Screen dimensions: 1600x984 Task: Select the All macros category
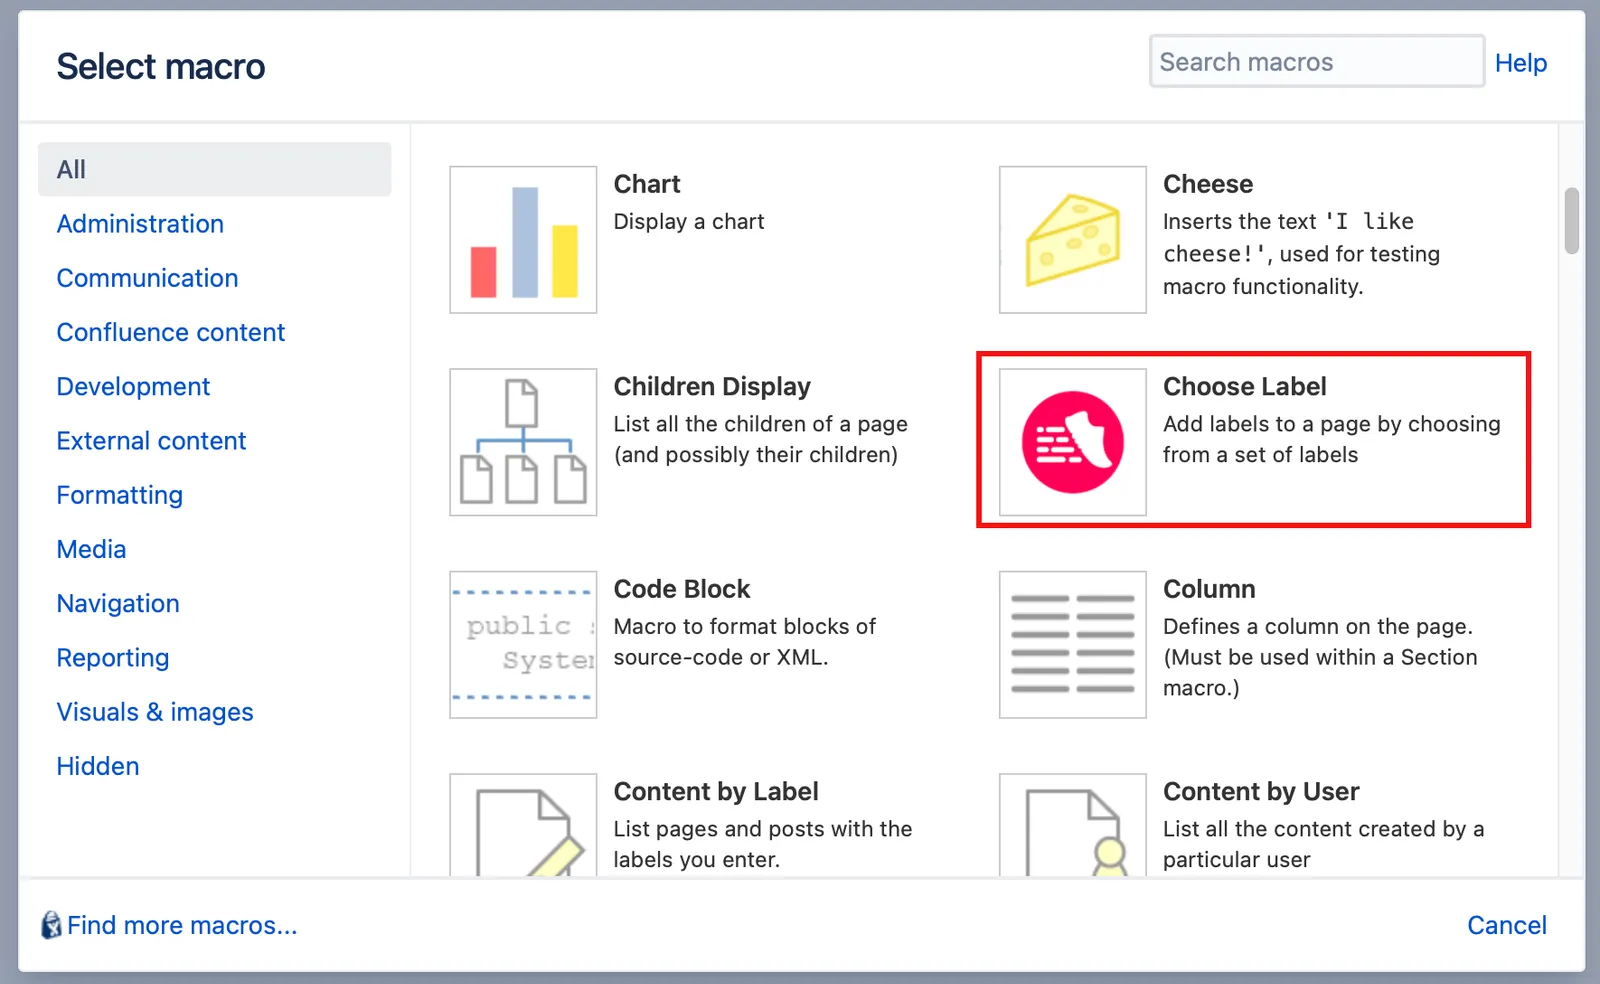click(x=214, y=169)
